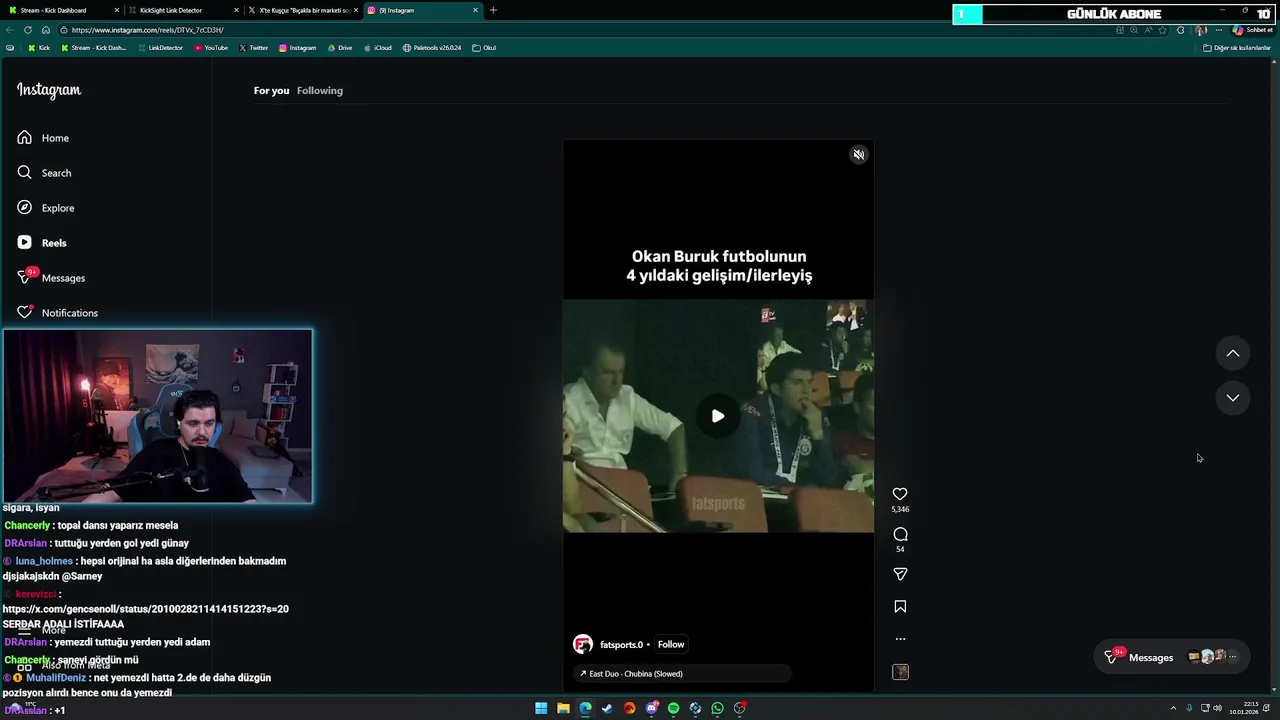Go to next reel with down chevron

tap(1233, 397)
